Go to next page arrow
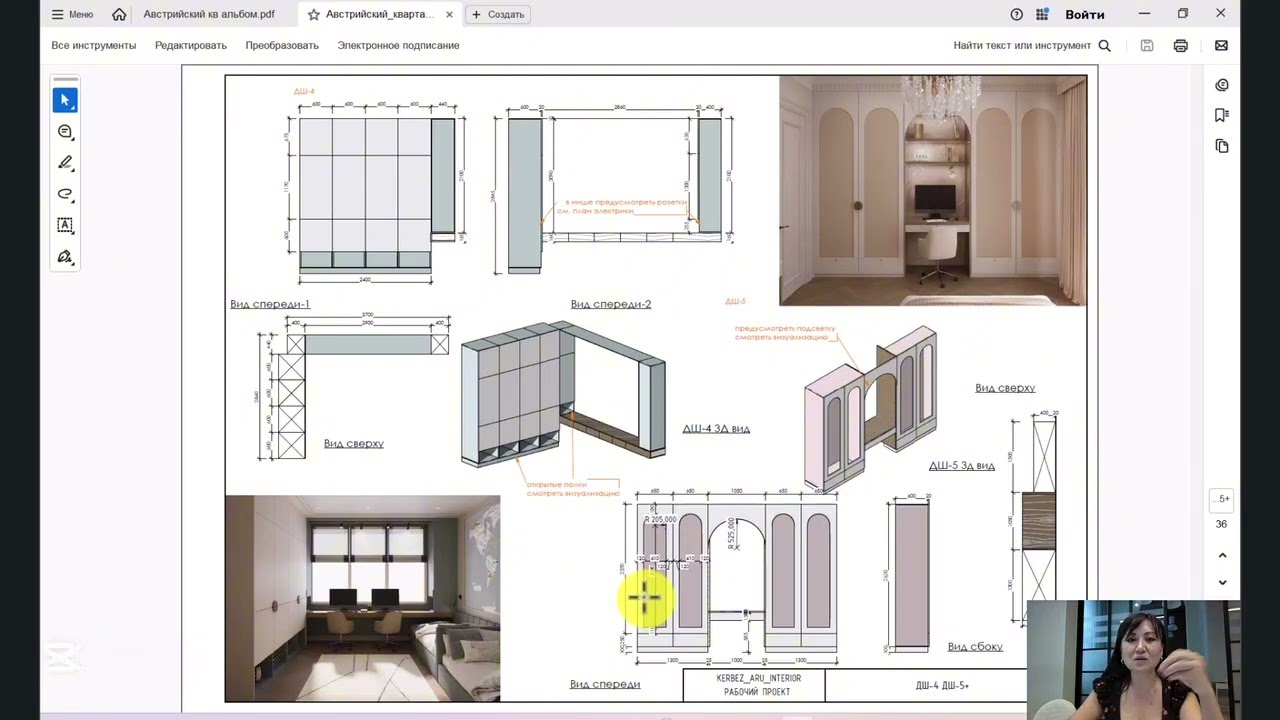The height and width of the screenshot is (720, 1280). 1222,582
